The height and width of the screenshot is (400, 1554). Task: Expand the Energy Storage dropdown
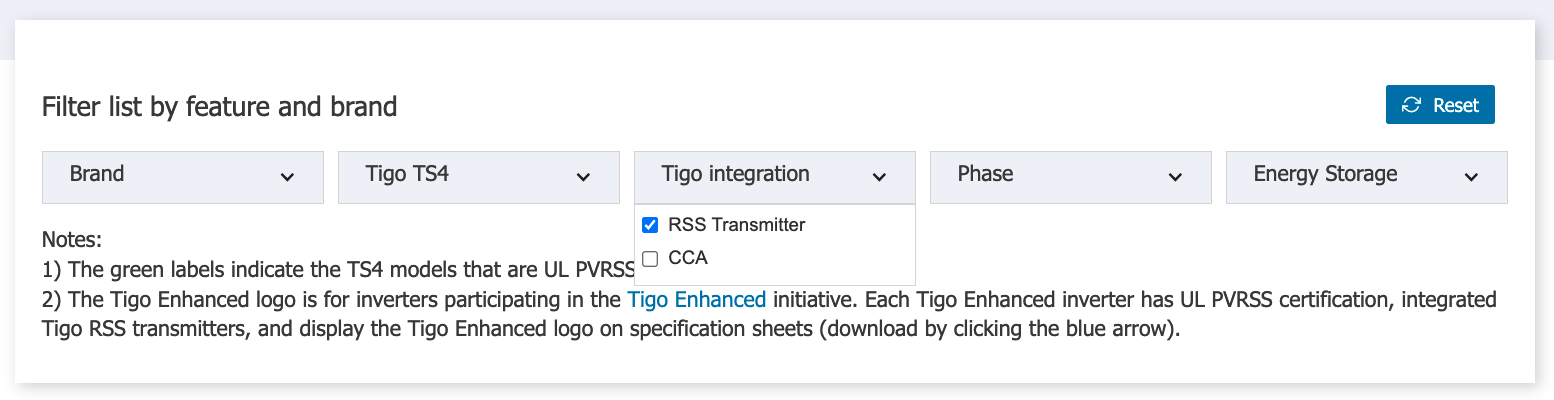pos(1367,177)
